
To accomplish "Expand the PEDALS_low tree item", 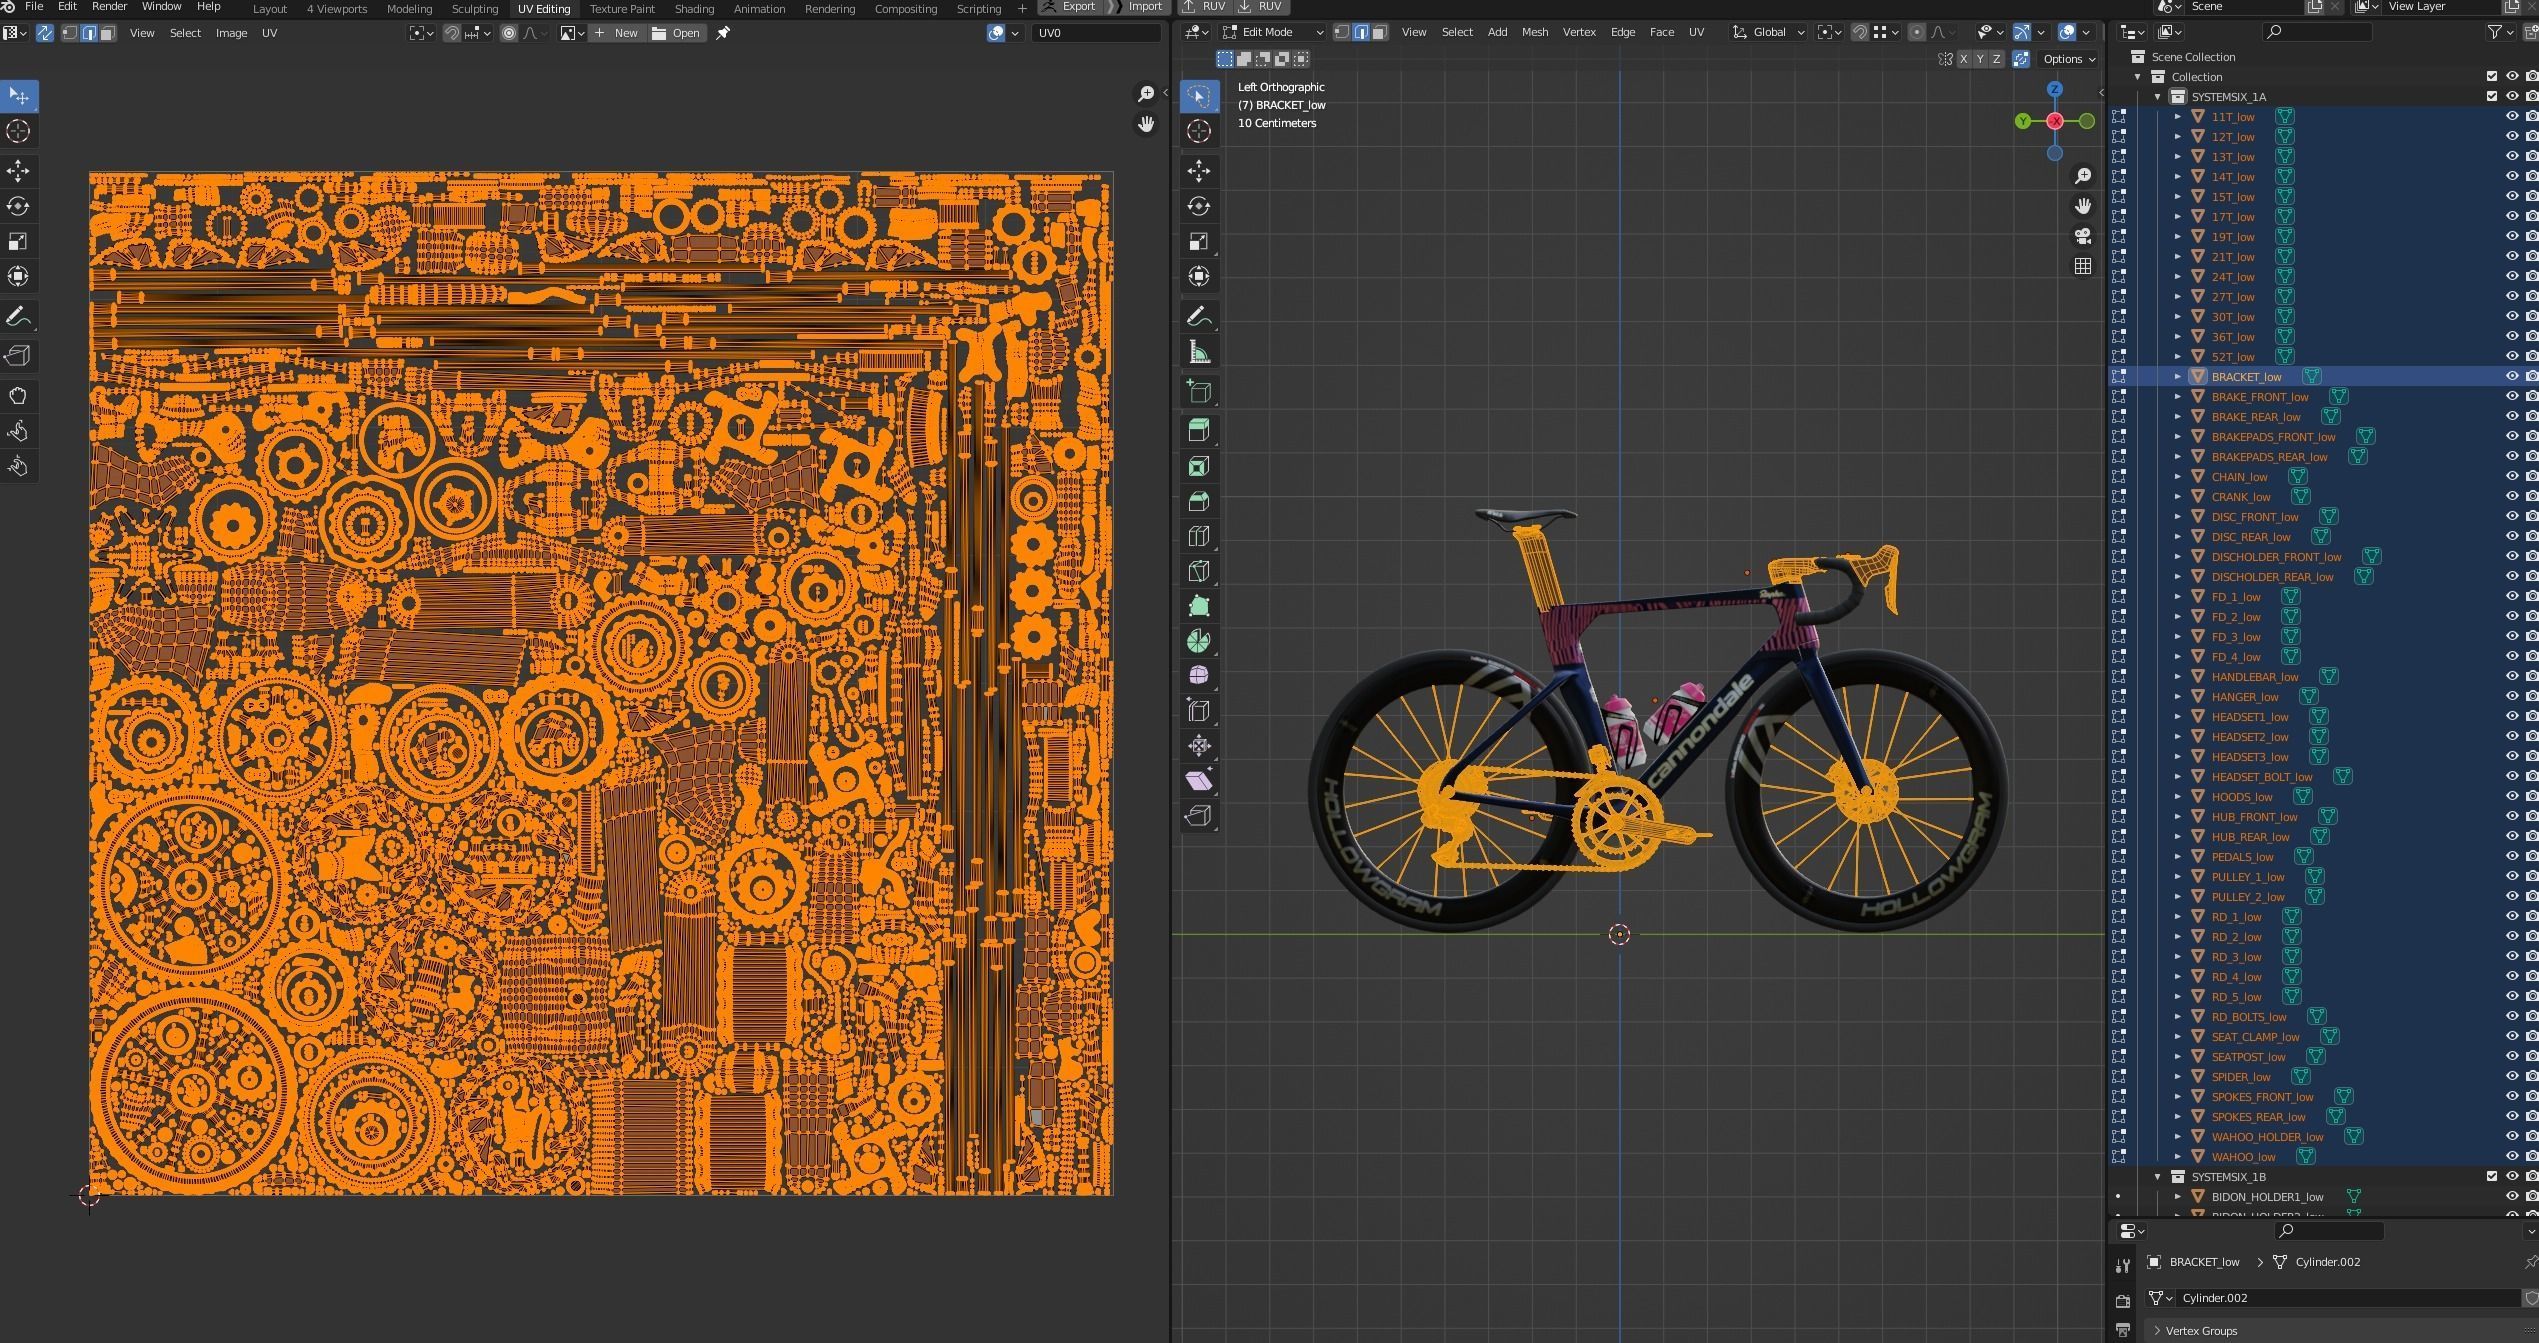I will click(x=2178, y=857).
